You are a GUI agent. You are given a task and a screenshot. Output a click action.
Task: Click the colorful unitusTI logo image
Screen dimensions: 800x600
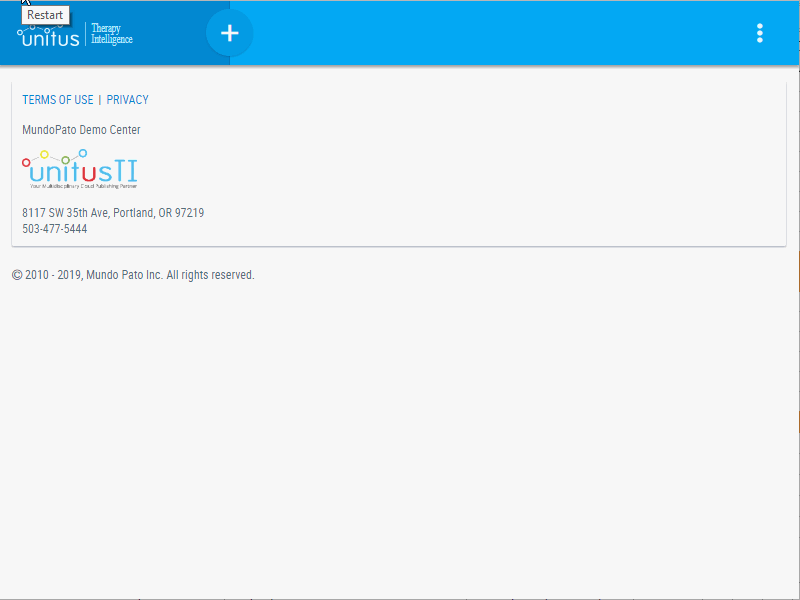point(80,169)
